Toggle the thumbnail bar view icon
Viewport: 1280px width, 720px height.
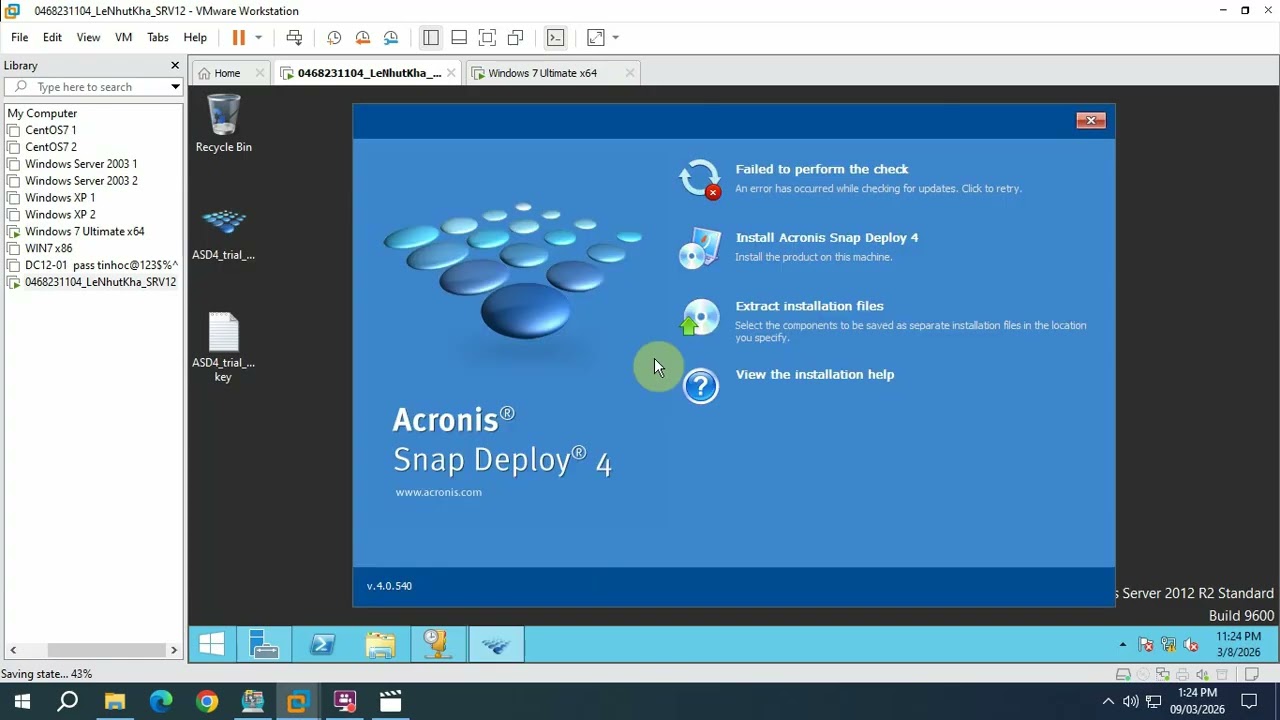click(x=459, y=37)
